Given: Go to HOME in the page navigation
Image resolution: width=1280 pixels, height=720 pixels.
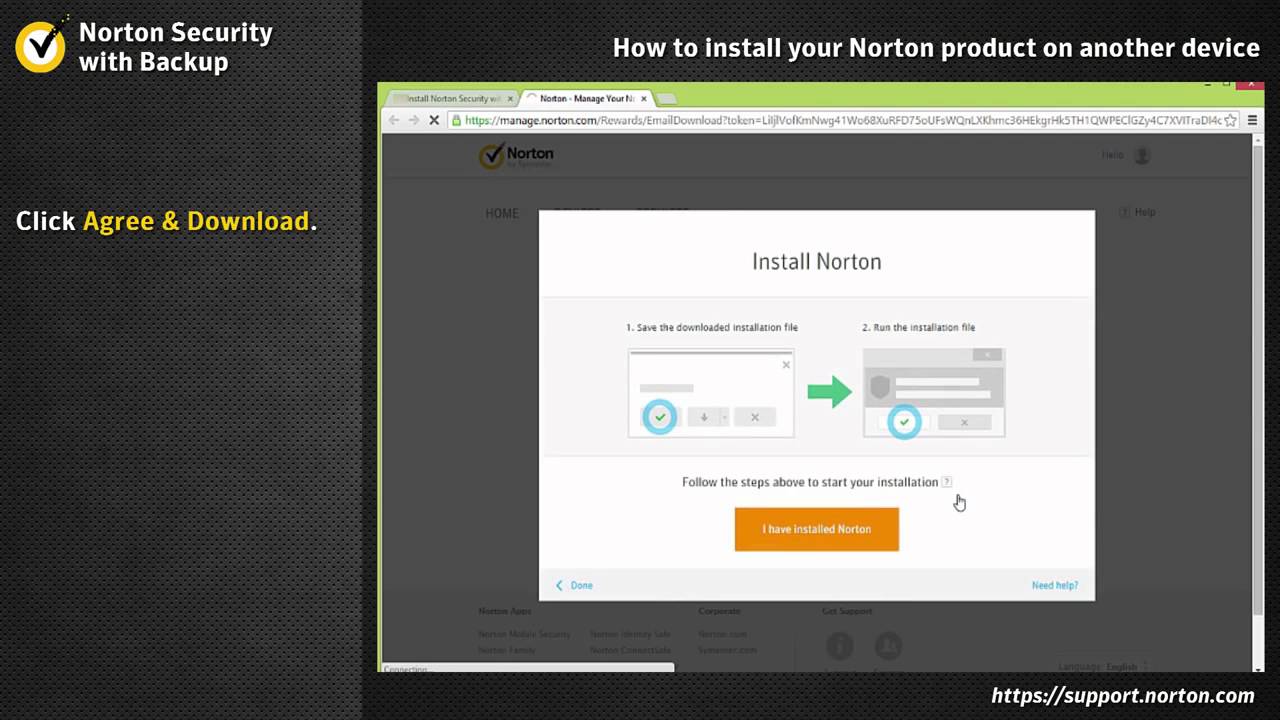Looking at the screenshot, I should tap(502, 213).
